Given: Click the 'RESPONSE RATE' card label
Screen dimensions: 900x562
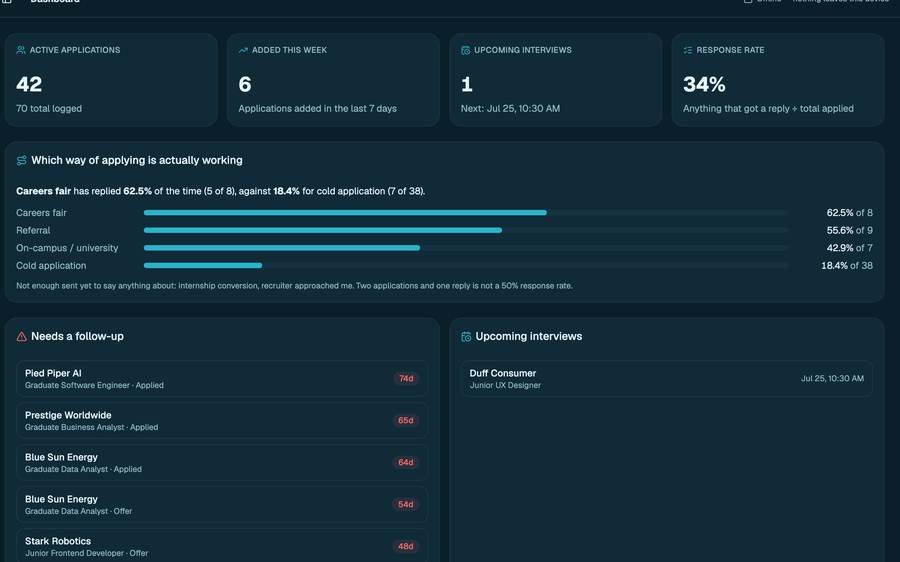Looking at the screenshot, I should click(730, 50).
